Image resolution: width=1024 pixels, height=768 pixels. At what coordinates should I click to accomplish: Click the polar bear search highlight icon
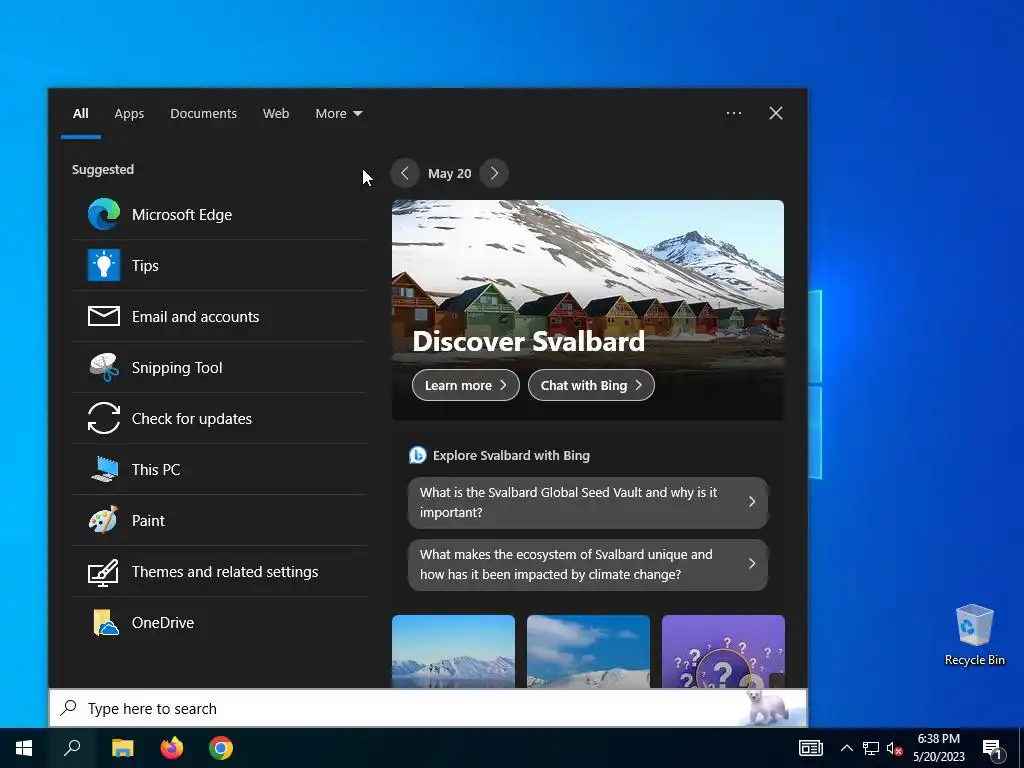pos(769,707)
